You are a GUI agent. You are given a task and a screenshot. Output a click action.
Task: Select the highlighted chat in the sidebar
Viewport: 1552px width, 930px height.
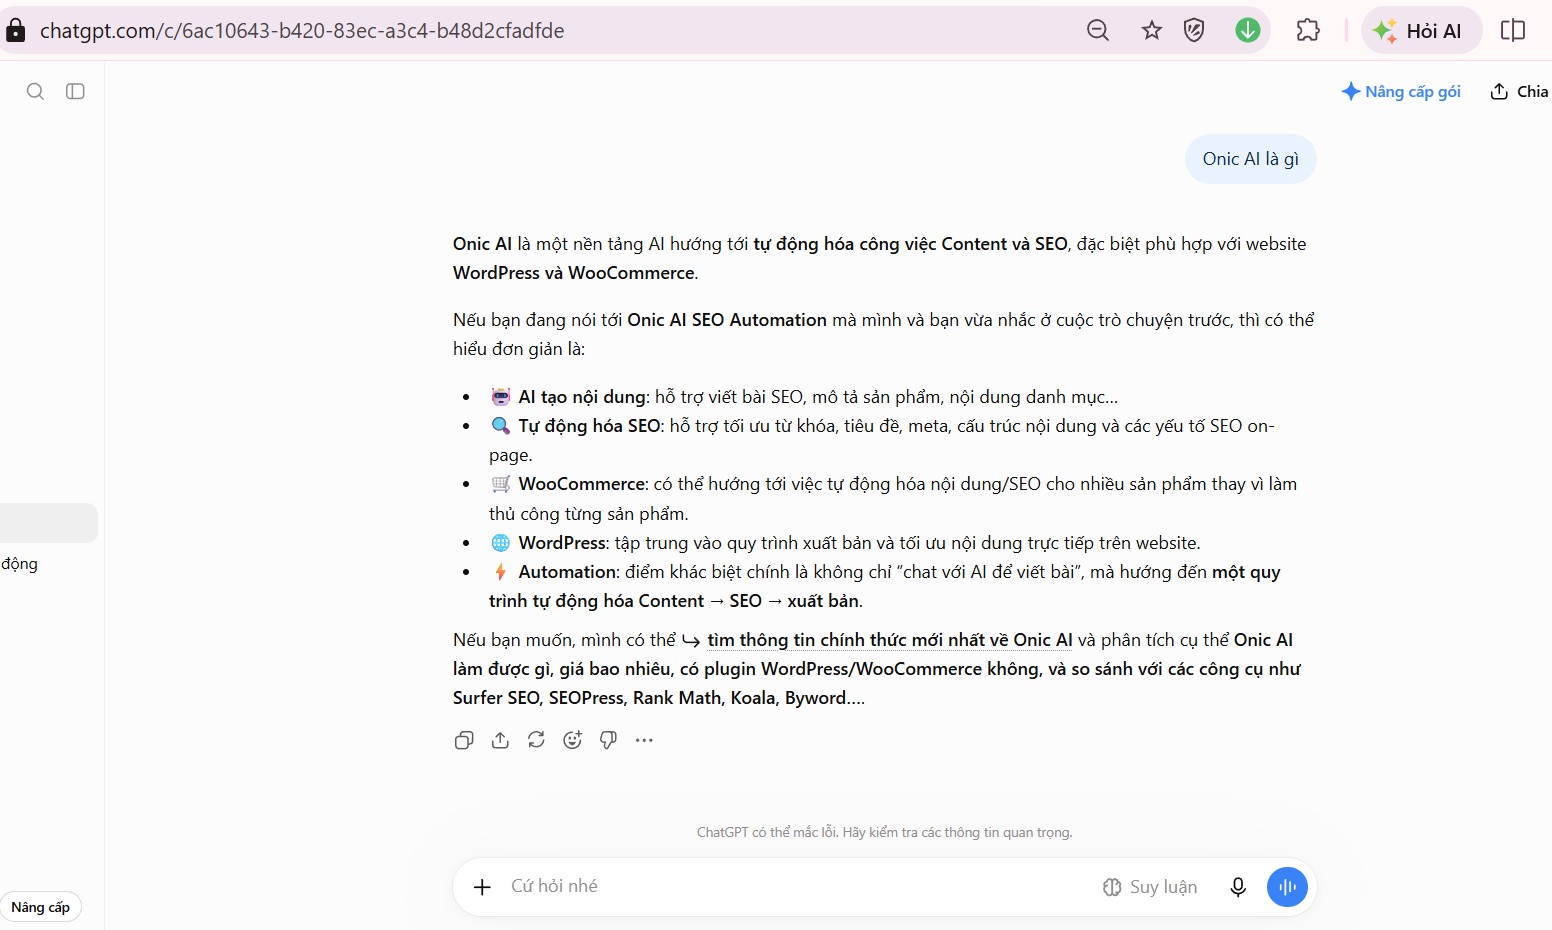(x=49, y=523)
